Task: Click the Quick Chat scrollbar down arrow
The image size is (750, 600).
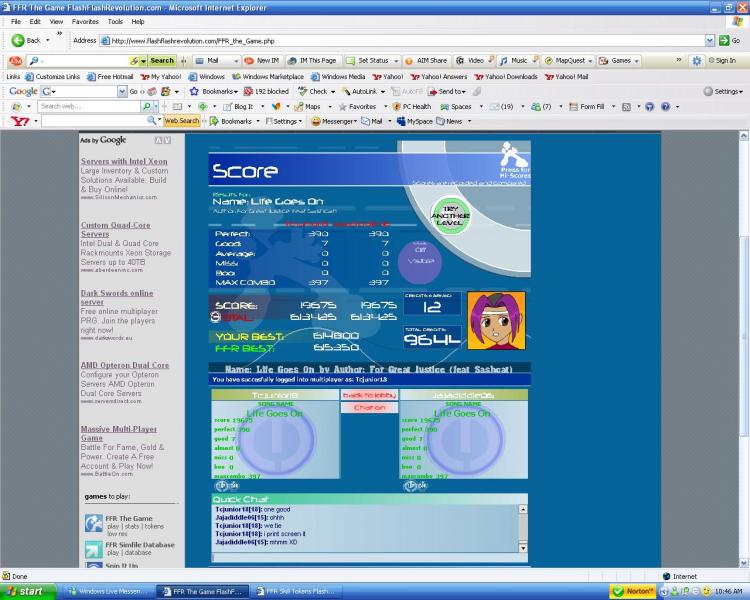Action: (521, 548)
